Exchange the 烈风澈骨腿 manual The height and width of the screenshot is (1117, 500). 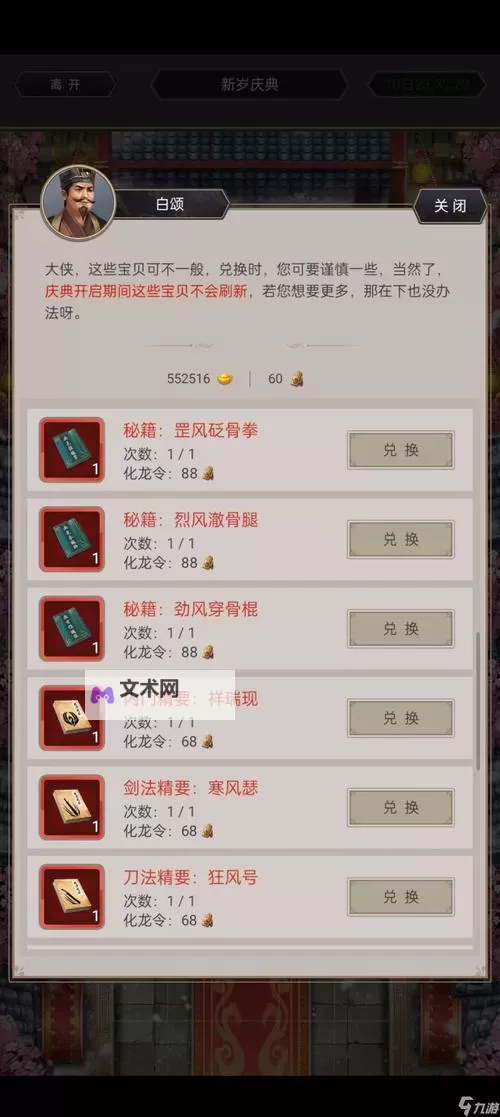pyautogui.click(x=400, y=539)
